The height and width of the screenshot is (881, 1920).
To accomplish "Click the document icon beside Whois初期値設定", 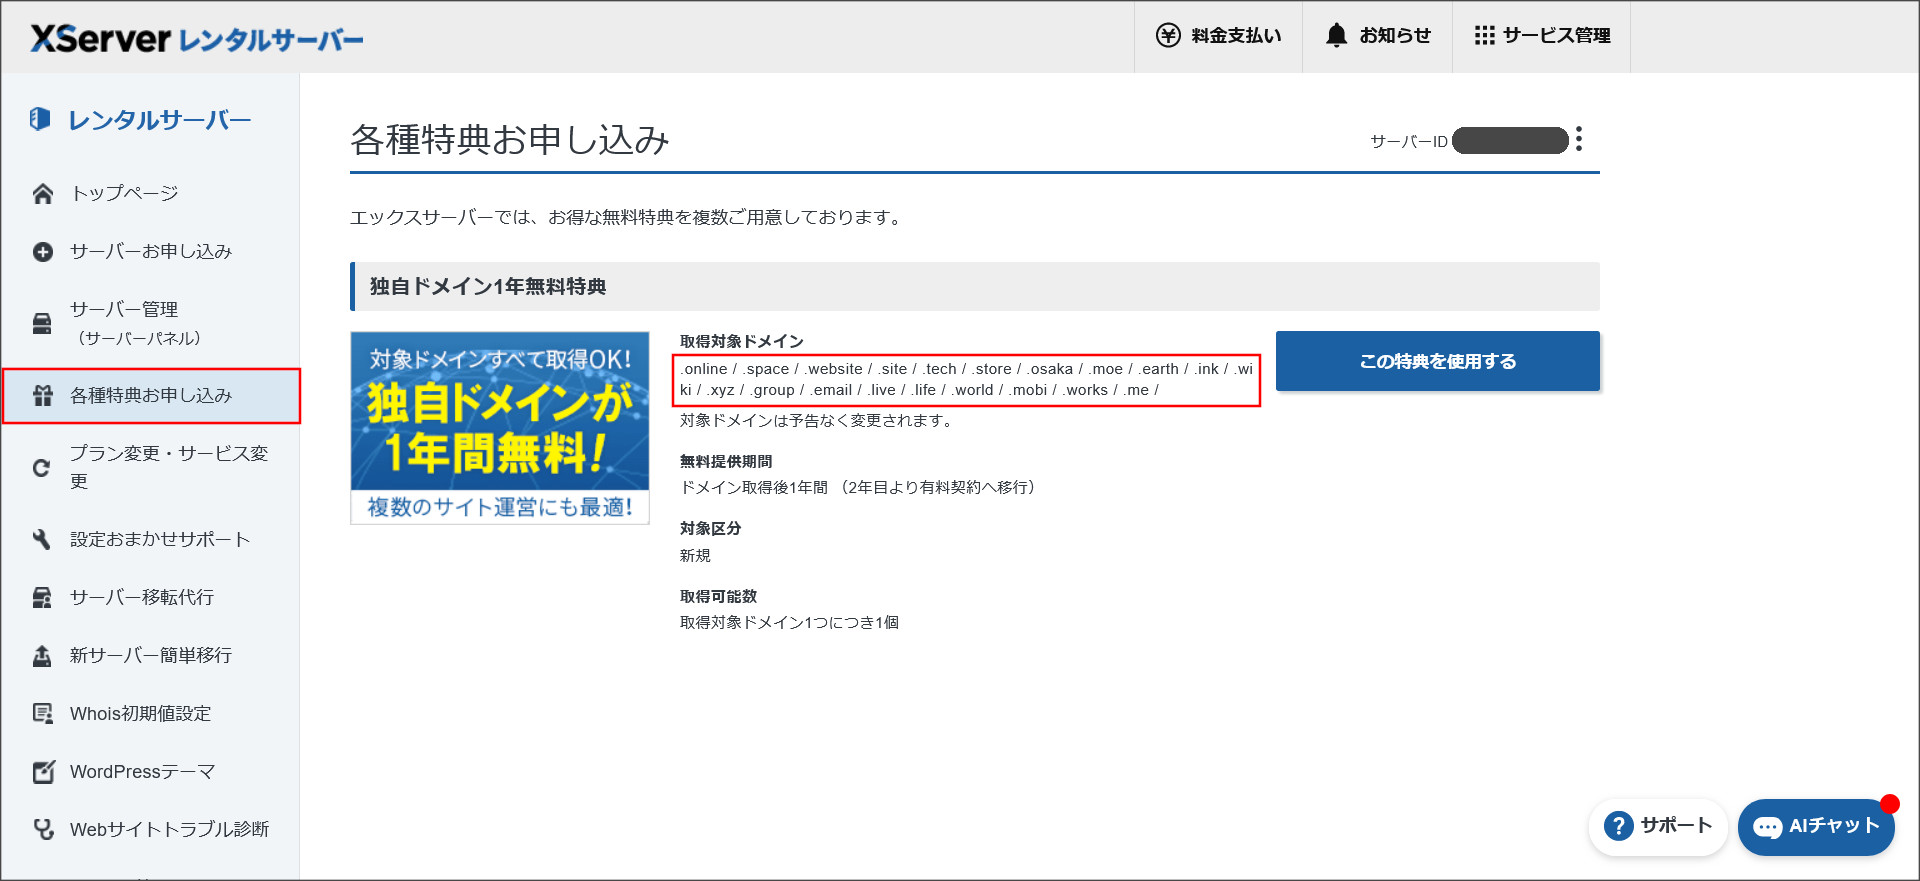I will 42,713.
